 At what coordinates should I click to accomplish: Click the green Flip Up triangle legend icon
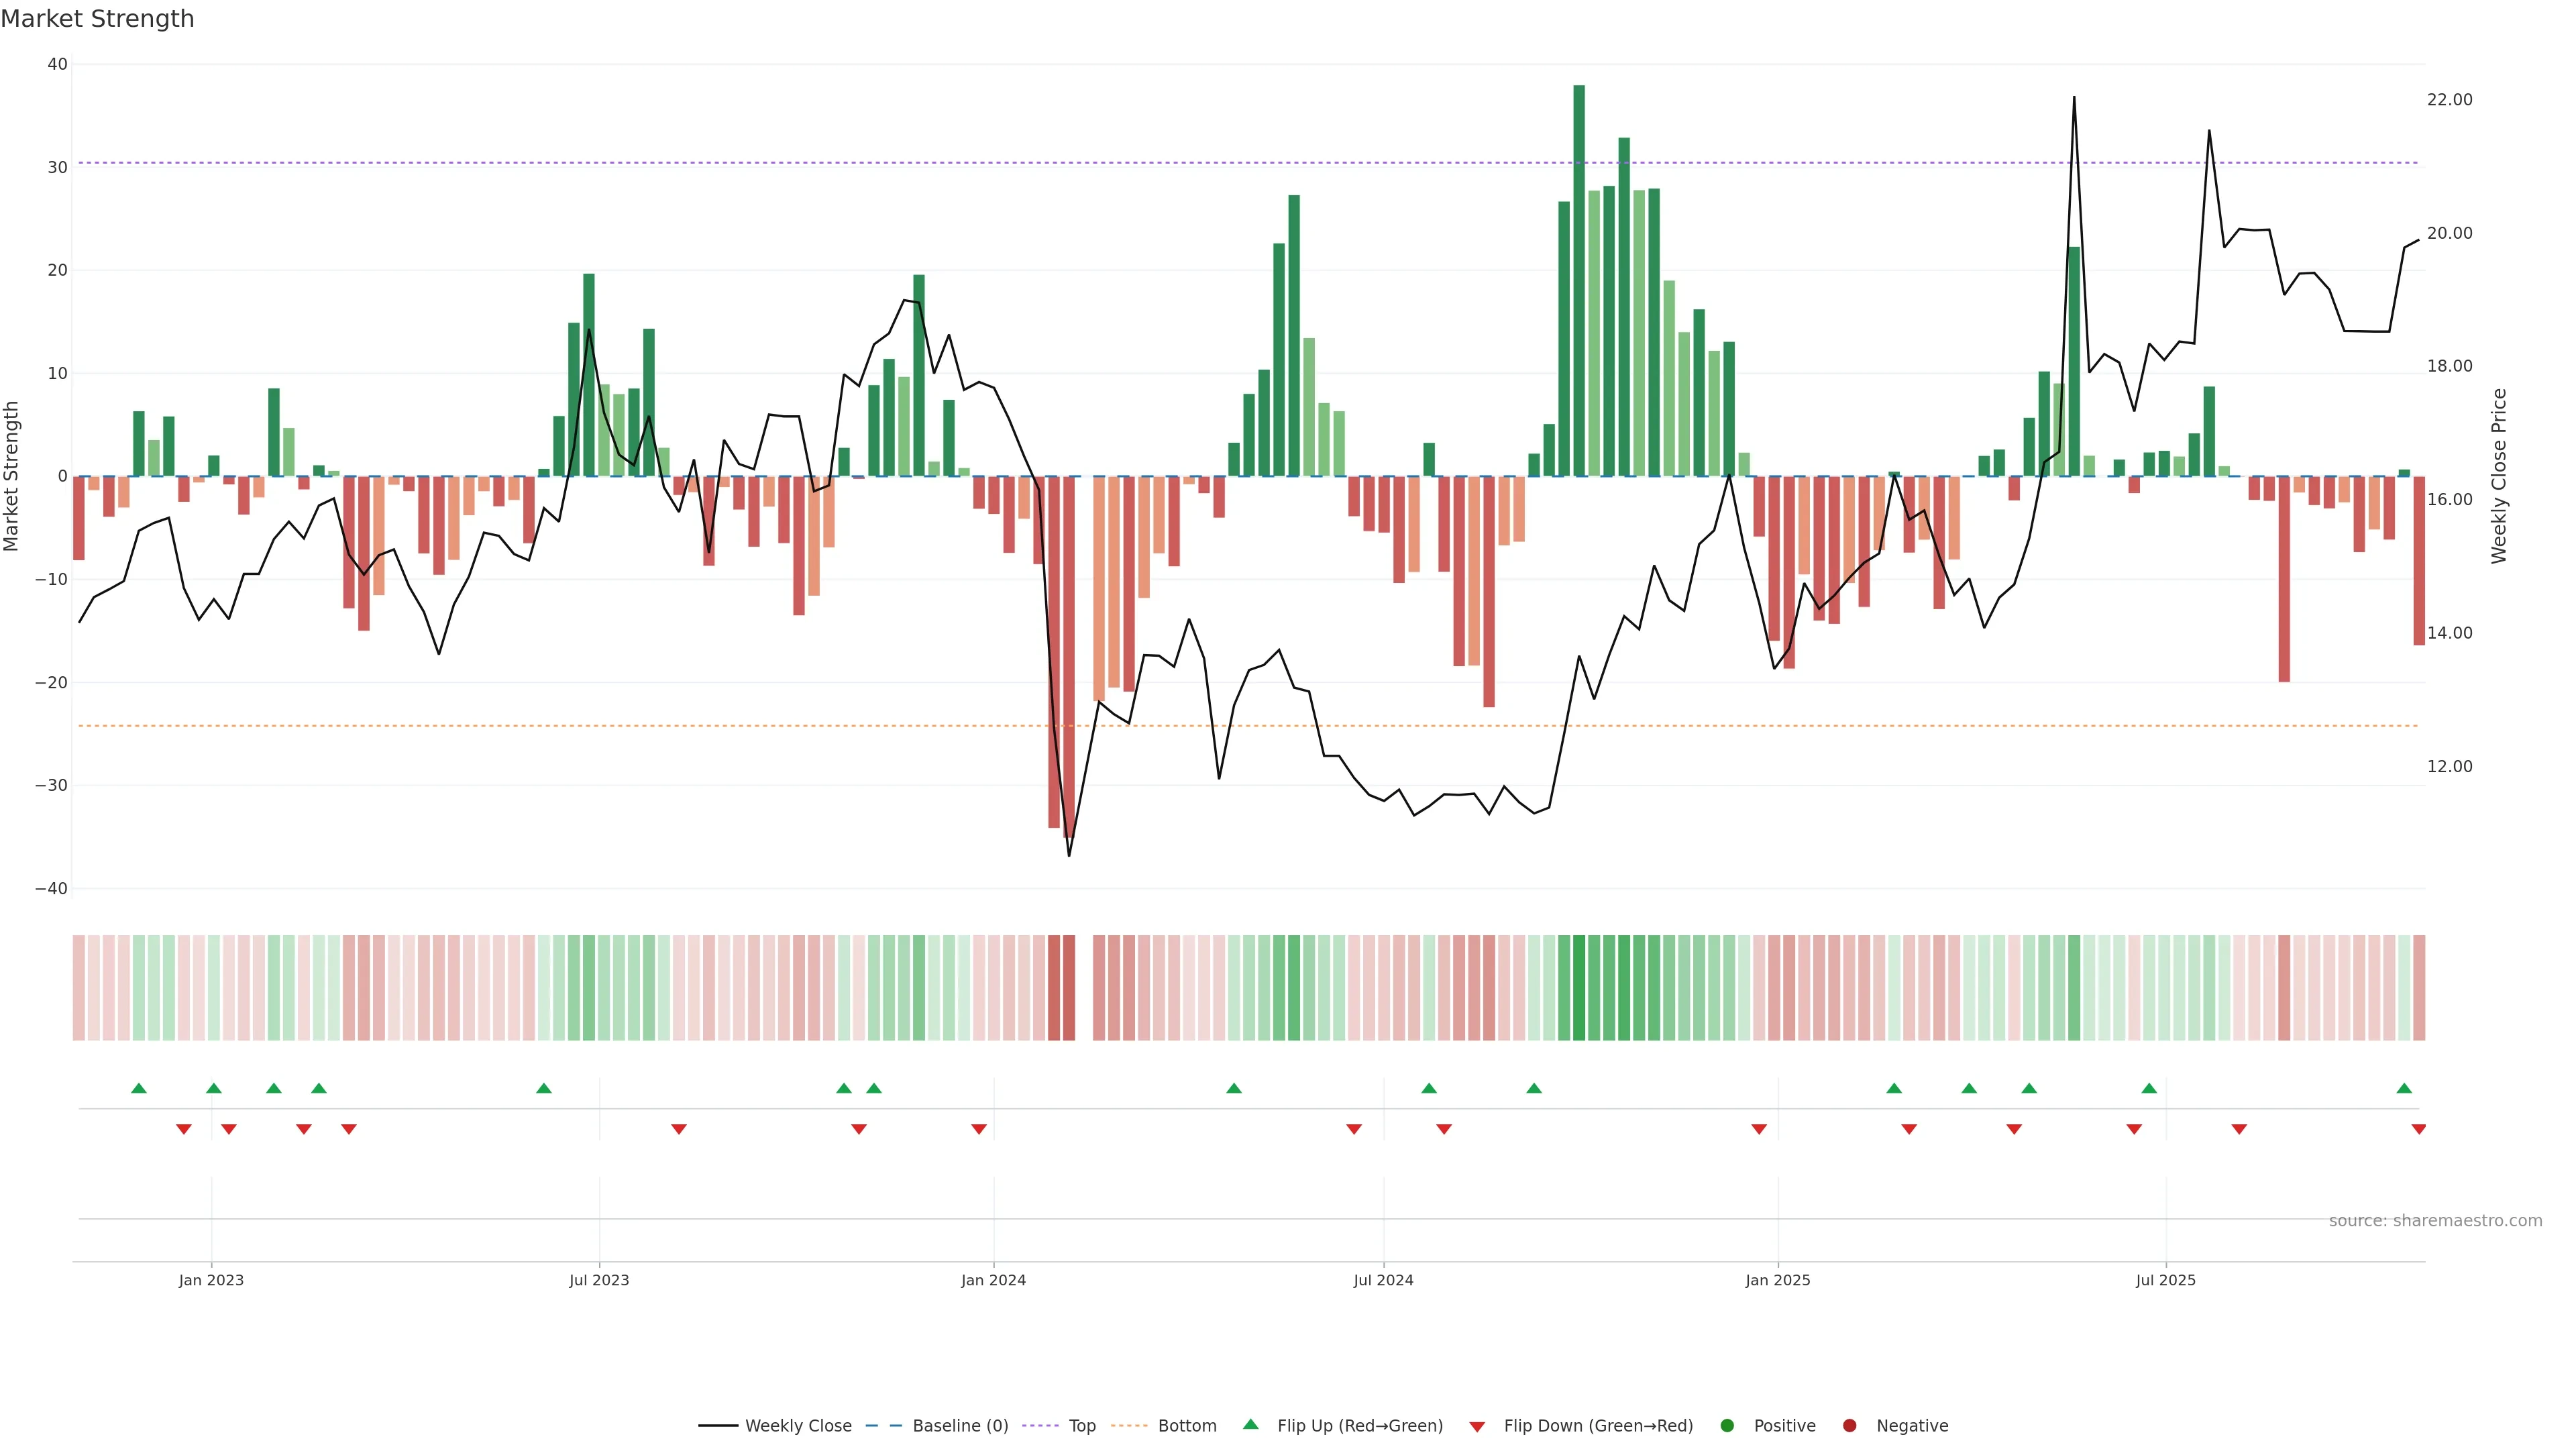pyautogui.click(x=1250, y=1424)
